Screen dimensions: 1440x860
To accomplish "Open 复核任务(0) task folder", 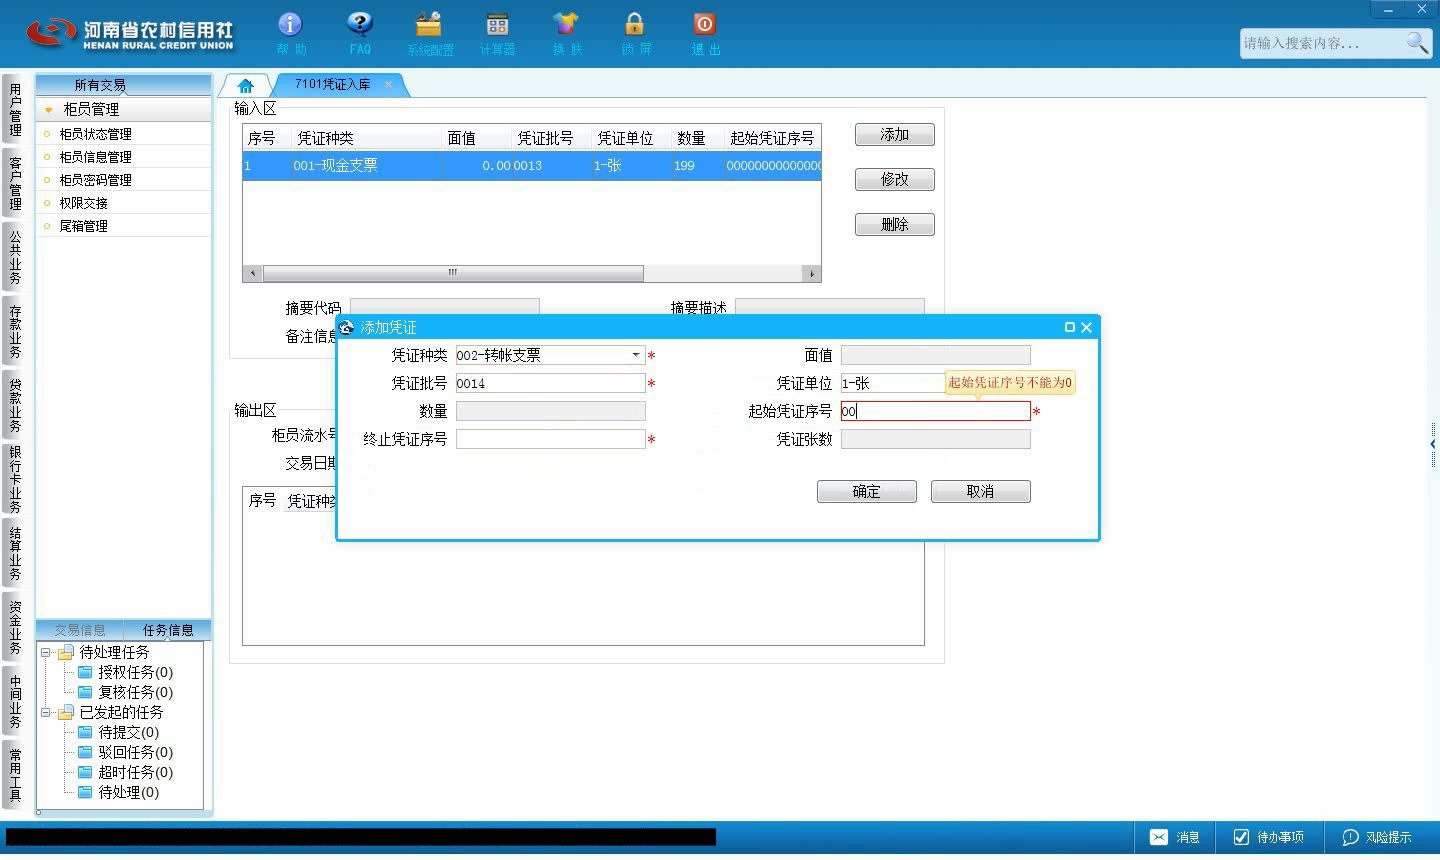I will (x=125, y=692).
